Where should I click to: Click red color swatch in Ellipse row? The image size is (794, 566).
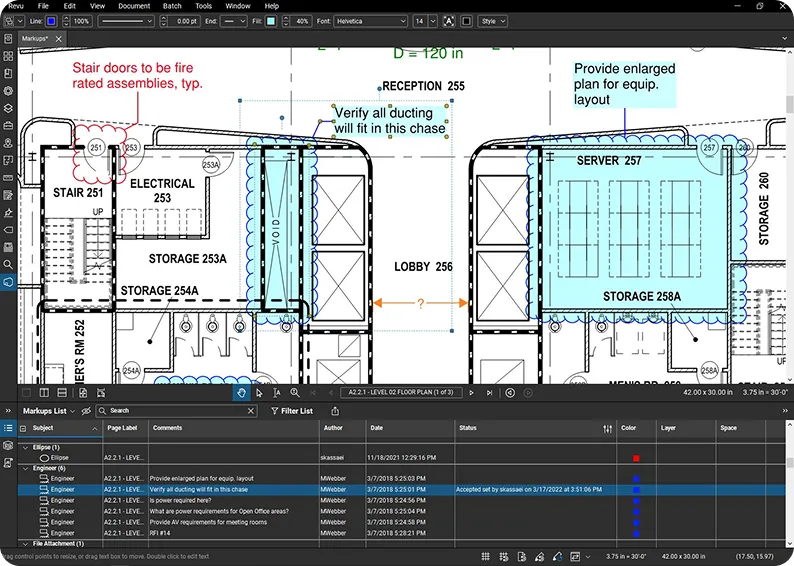pyautogui.click(x=636, y=458)
